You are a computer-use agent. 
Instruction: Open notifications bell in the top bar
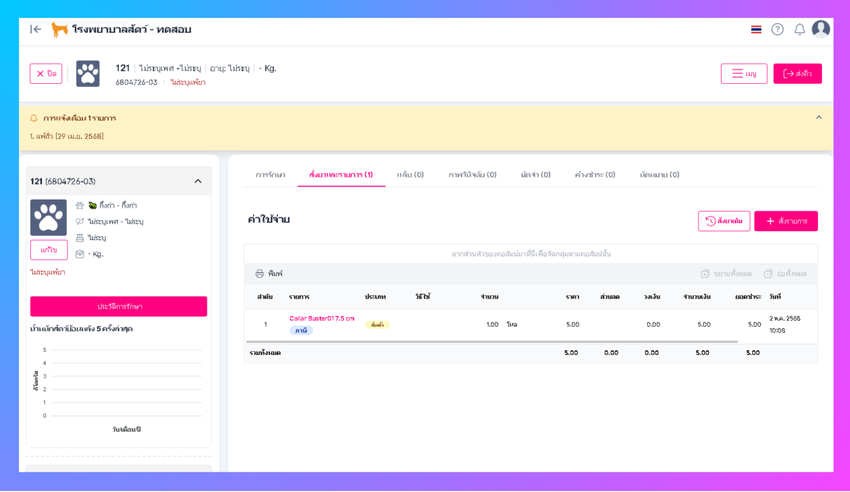[800, 29]
